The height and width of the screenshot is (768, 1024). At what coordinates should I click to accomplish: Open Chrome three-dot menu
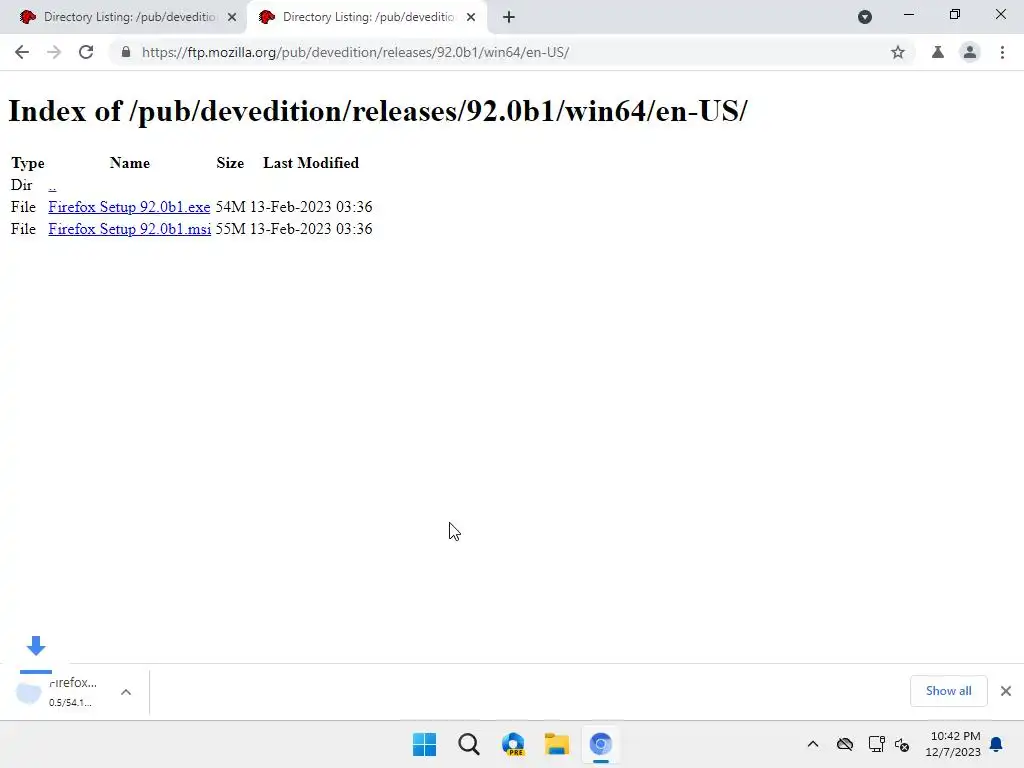[1002, 52]
